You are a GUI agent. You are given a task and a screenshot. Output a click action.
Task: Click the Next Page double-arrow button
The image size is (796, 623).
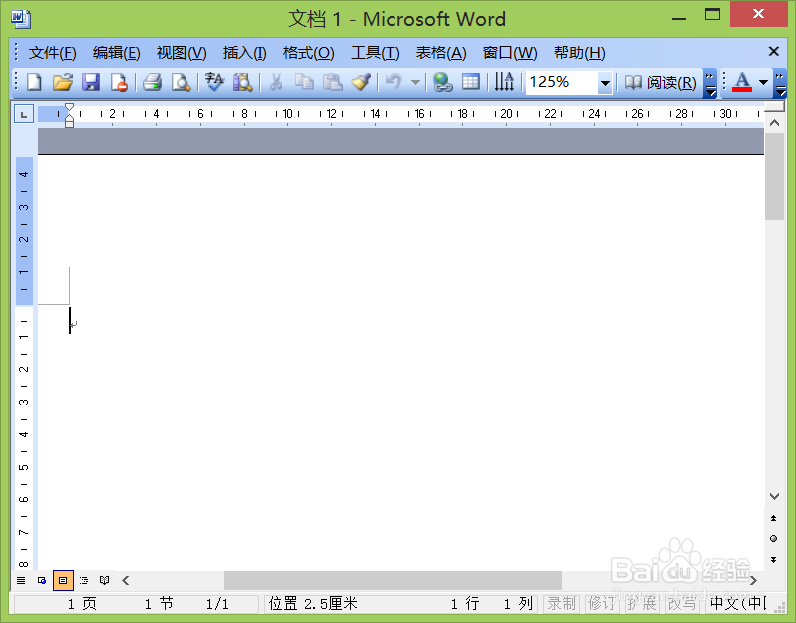click(x=774, y=560)
